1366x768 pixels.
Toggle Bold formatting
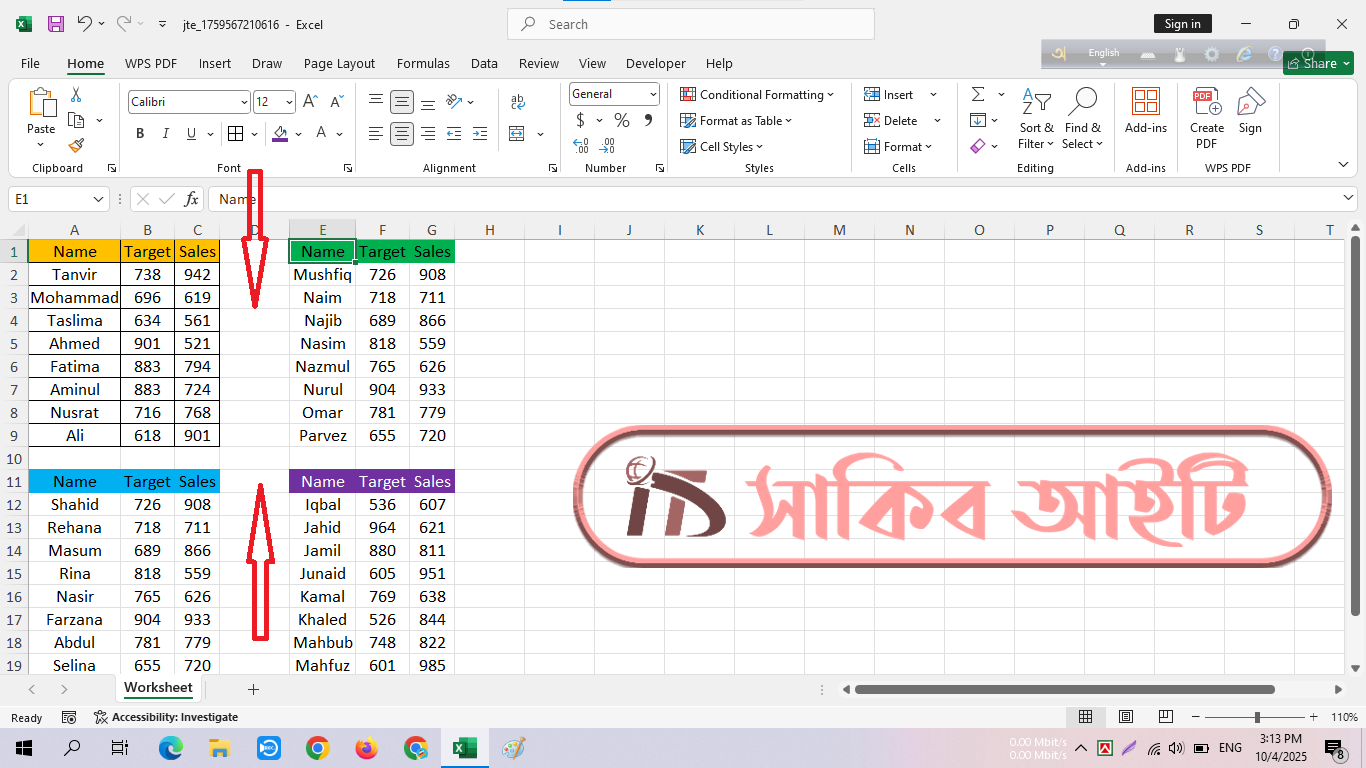tap(140, 133)
